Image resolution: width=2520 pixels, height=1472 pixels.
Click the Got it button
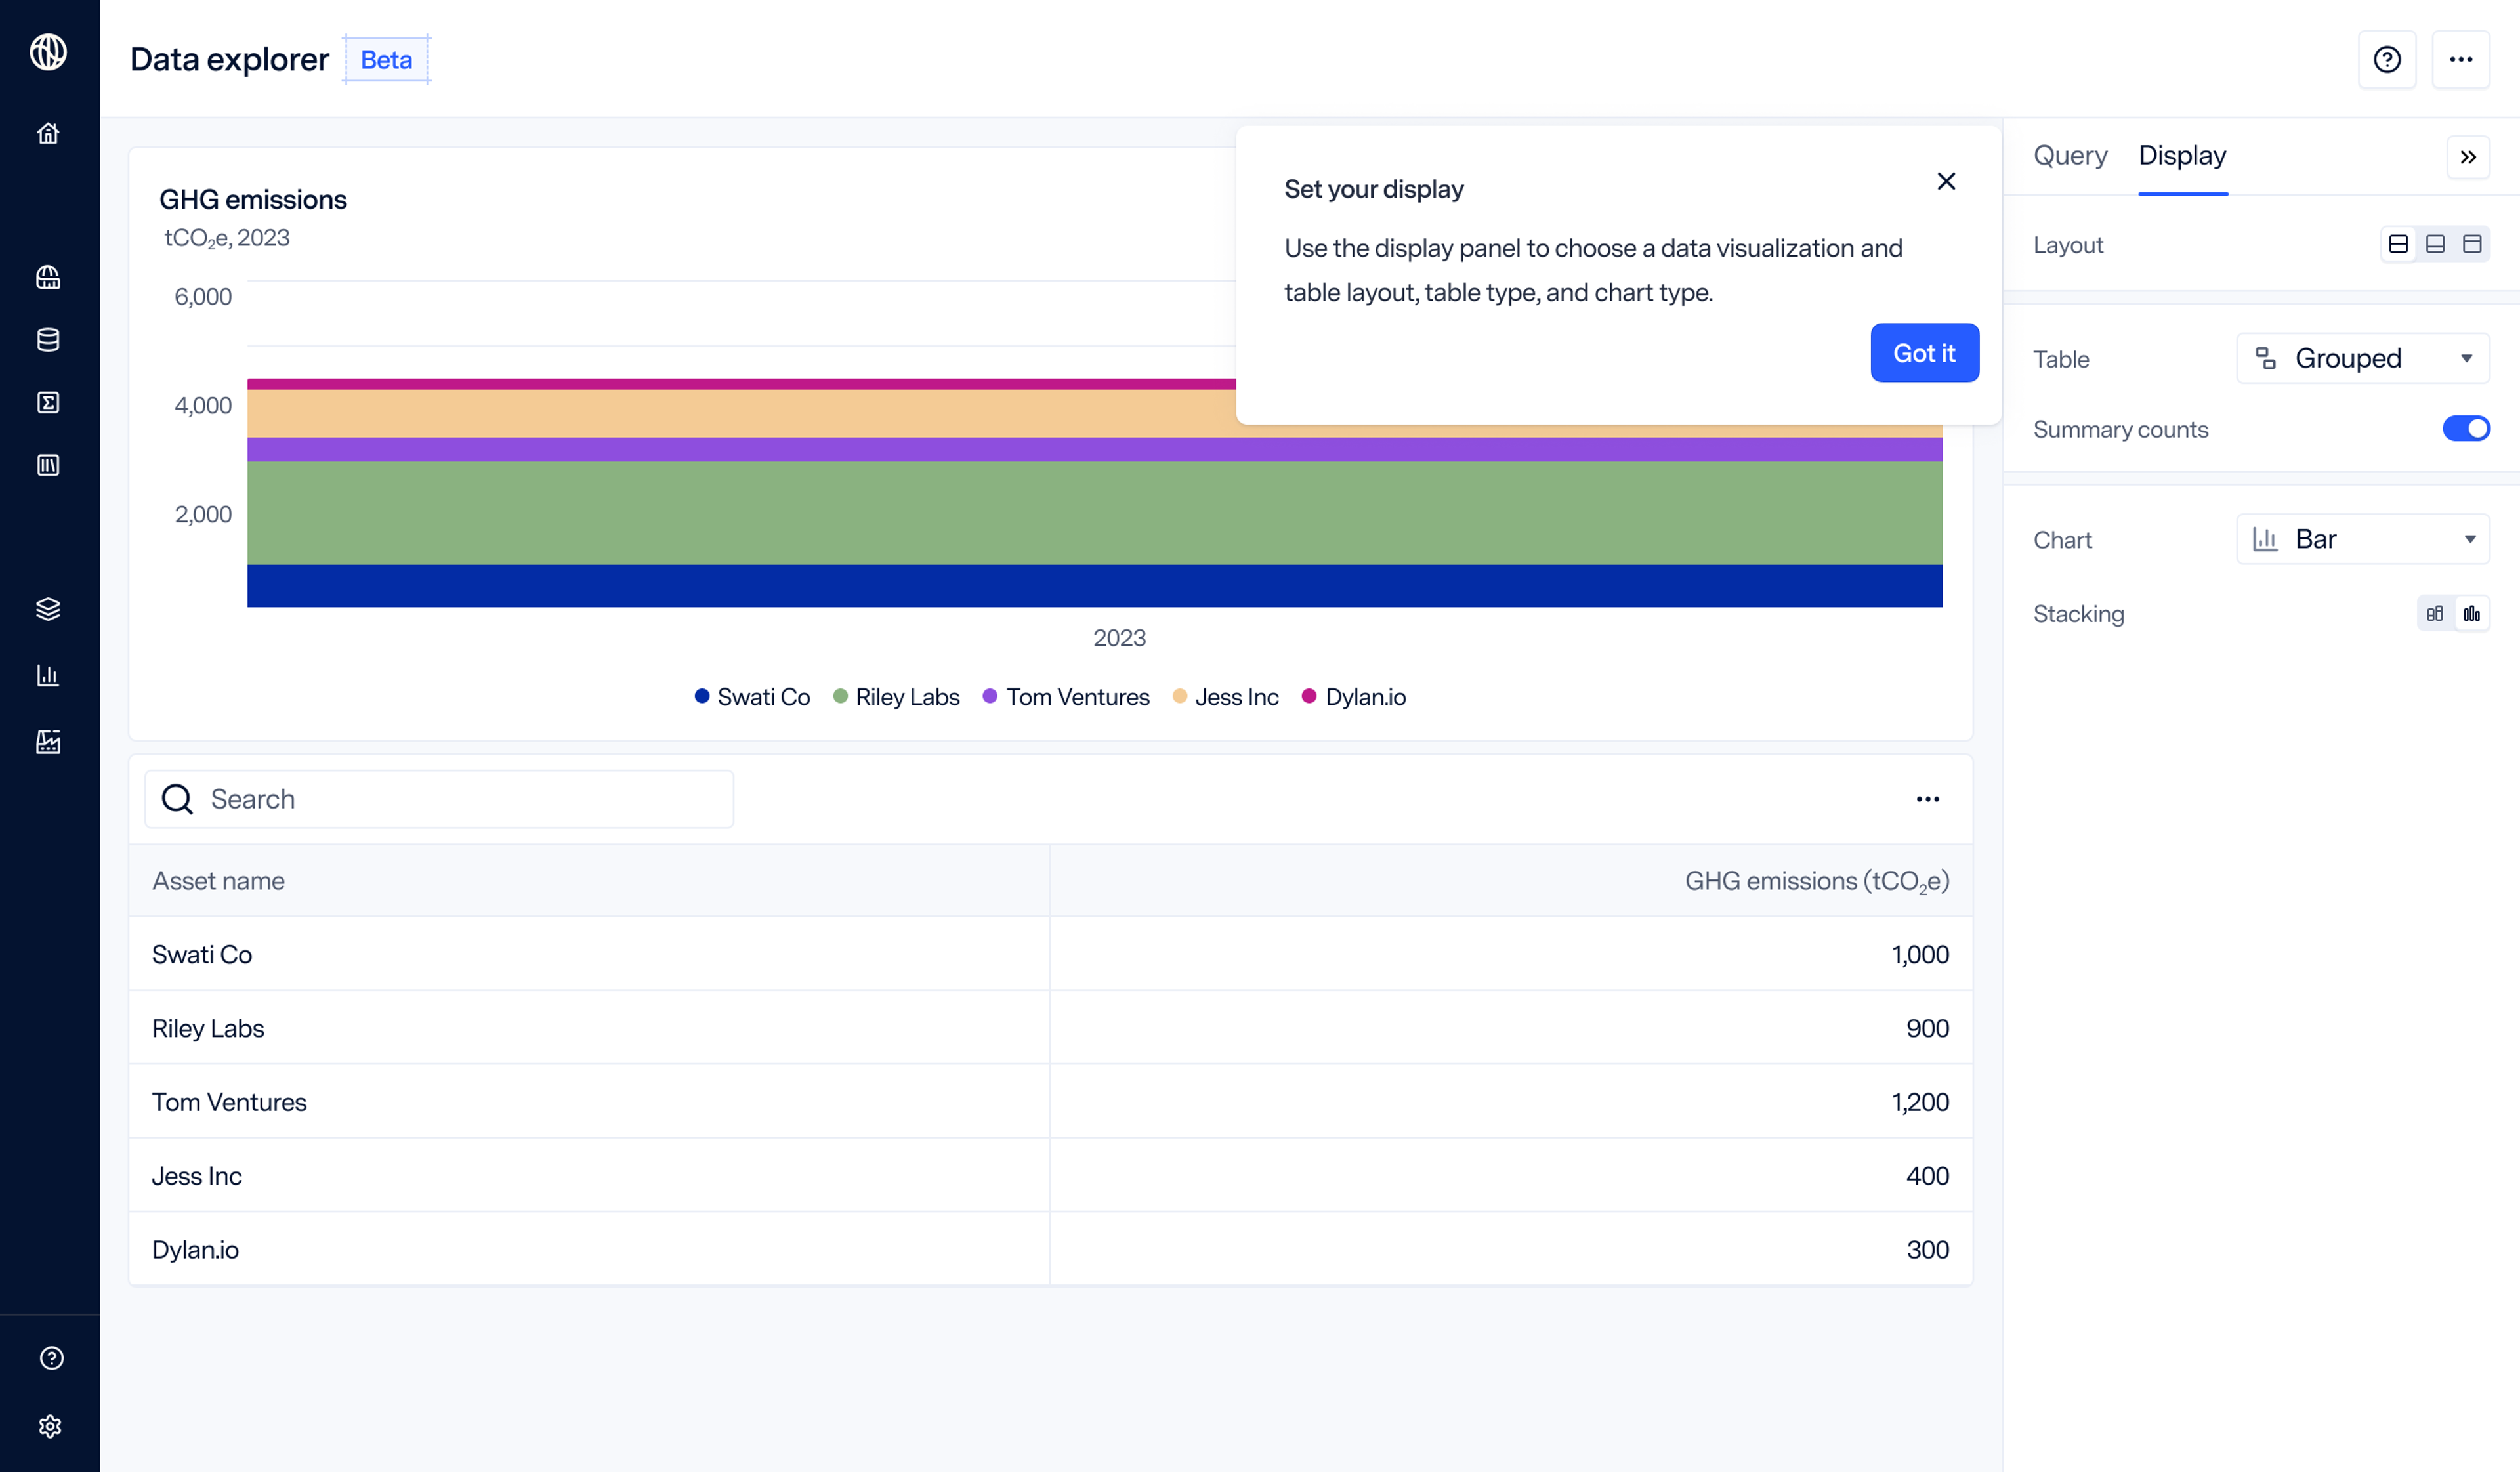(1923, 353)
